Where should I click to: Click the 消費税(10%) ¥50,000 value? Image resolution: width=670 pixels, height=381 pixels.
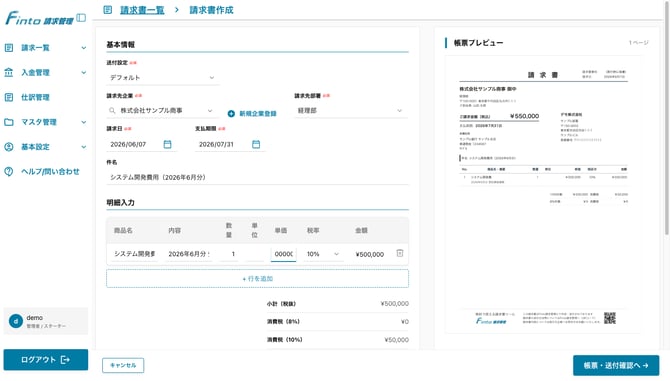click(396, 340)
